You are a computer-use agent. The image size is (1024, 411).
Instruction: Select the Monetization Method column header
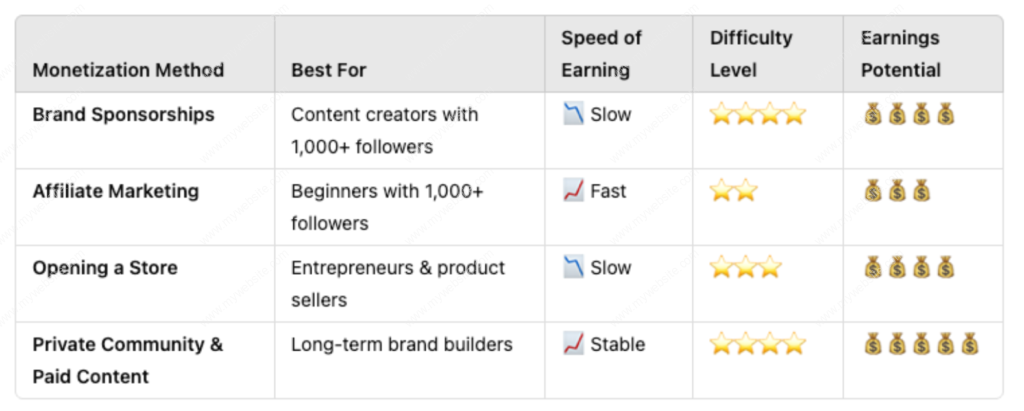point(129,70)
